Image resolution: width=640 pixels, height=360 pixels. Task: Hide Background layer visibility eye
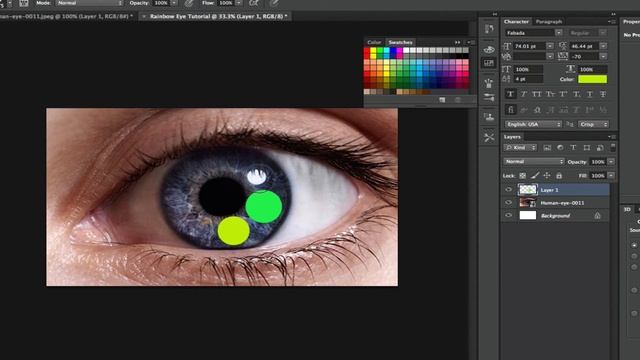click(x=509, y=215)
